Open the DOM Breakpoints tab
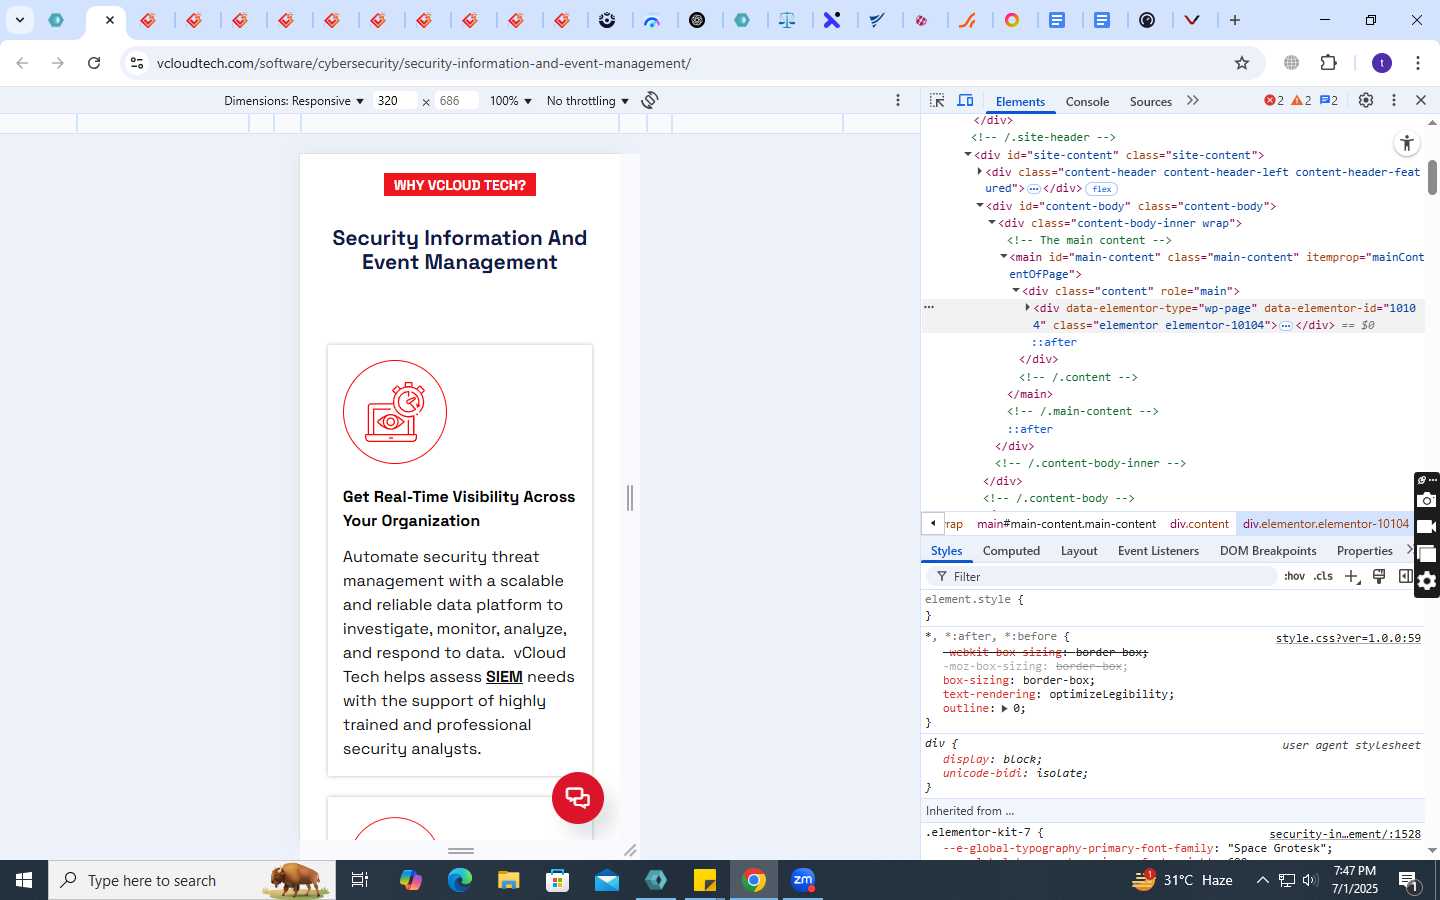This screenshot has width=1440, height=900. click(x=1268, y=551)
